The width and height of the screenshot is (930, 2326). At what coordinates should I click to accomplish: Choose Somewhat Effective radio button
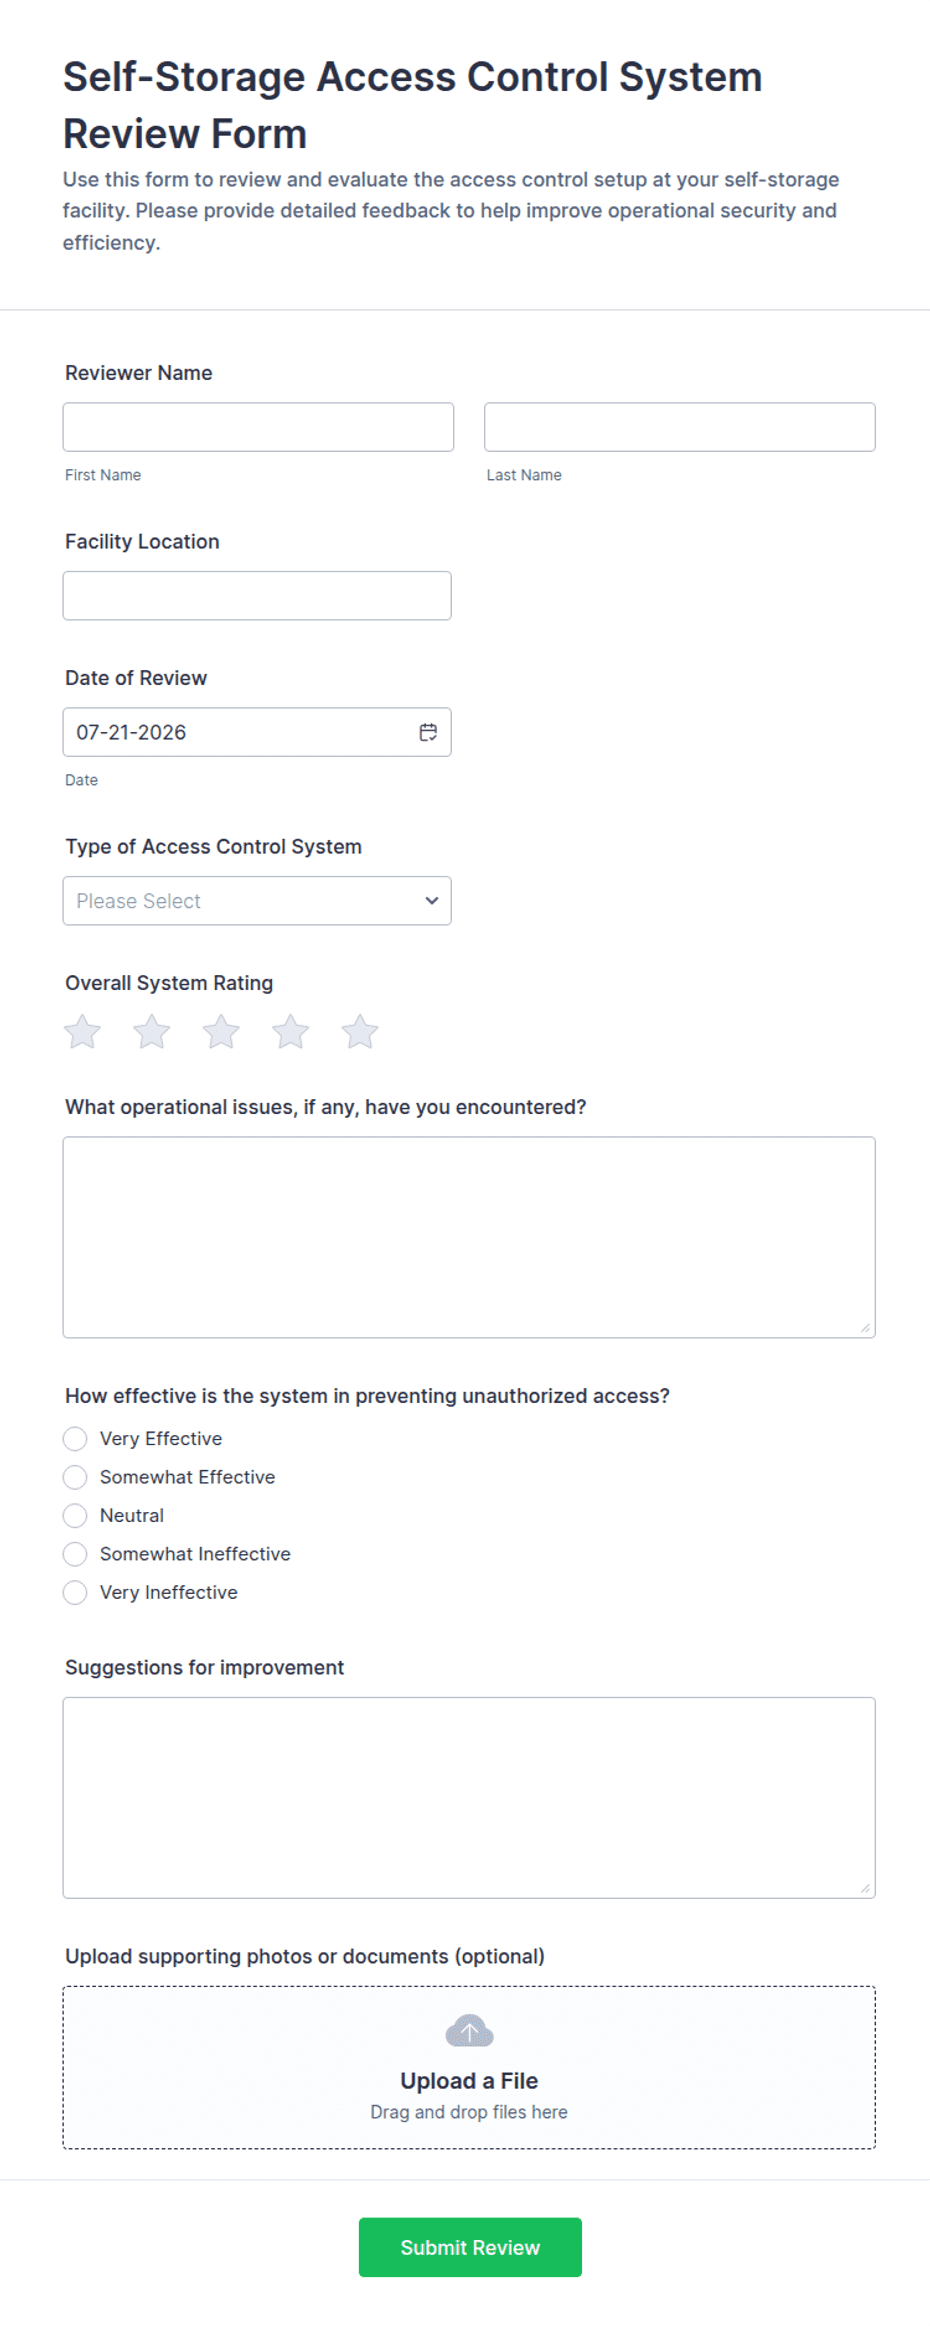75,1477
